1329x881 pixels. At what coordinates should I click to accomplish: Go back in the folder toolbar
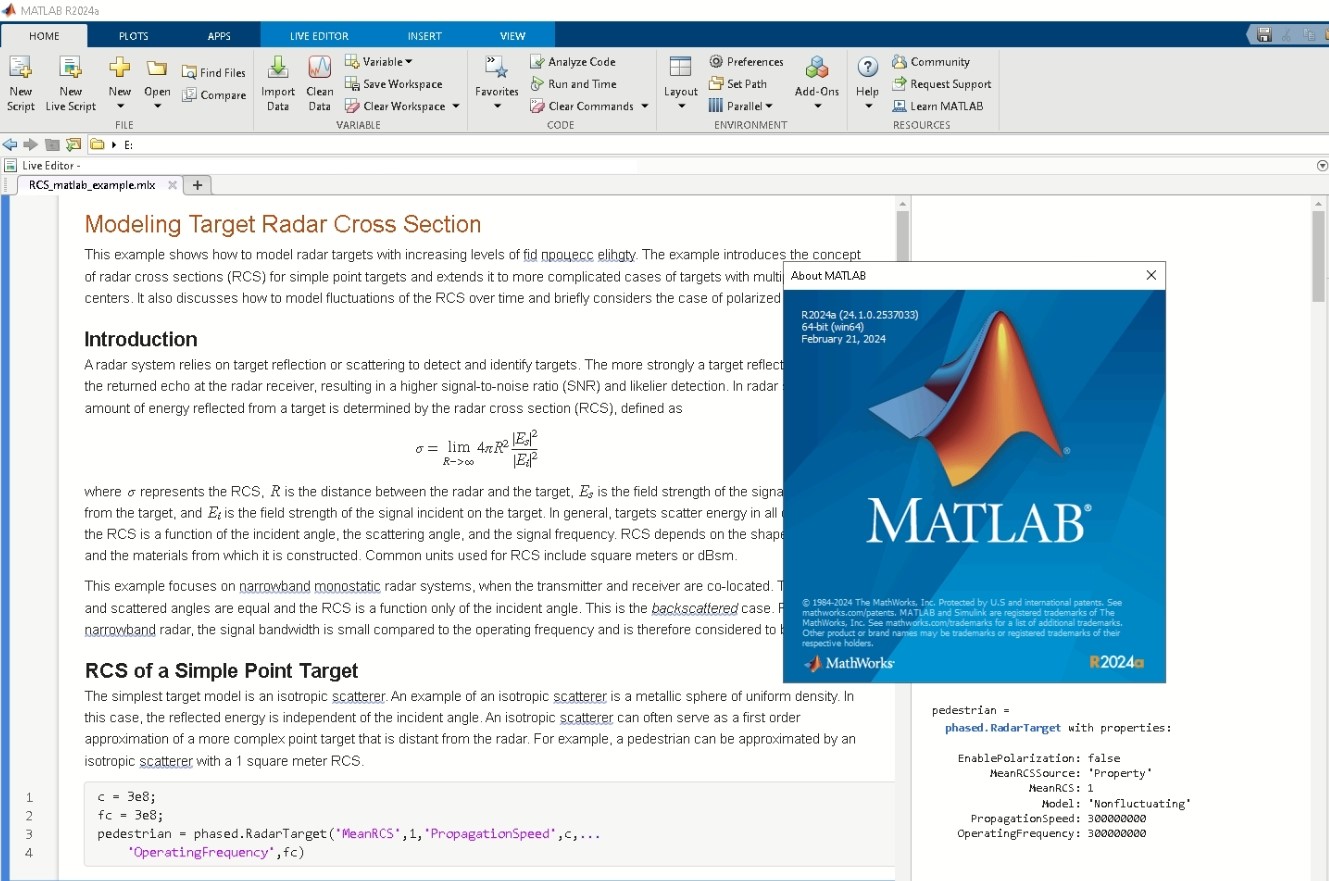10,145
